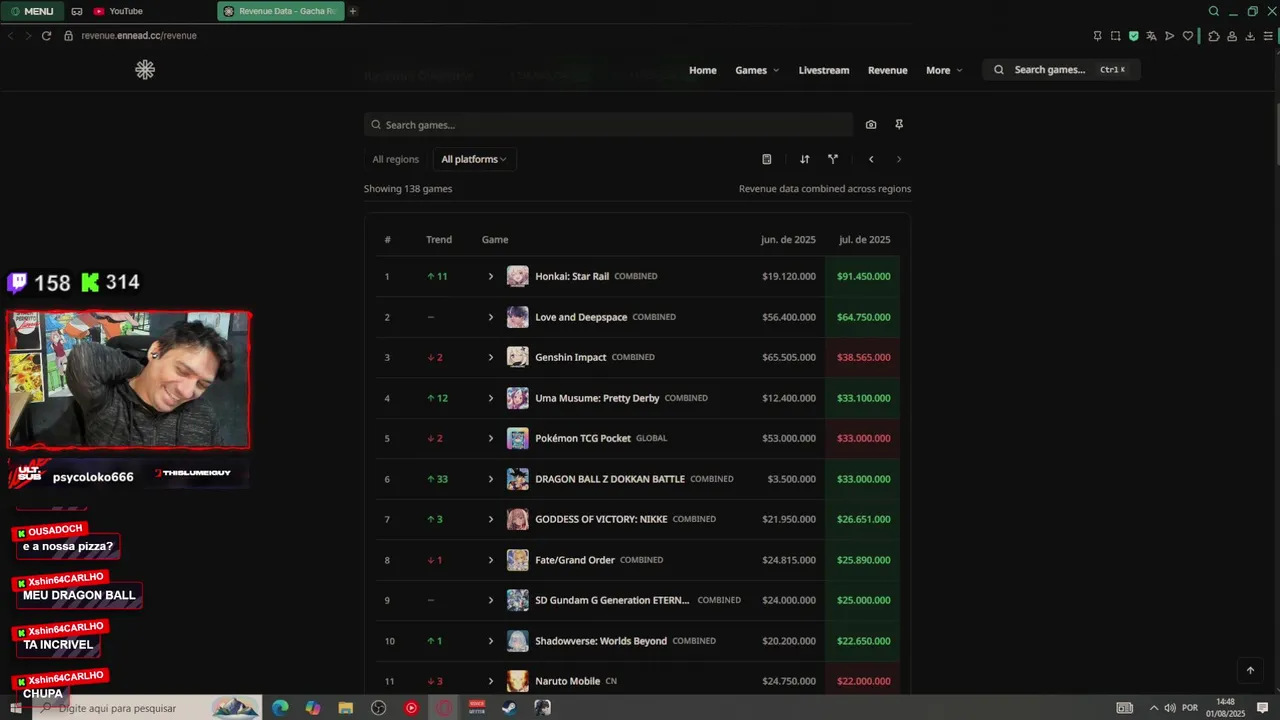Click the camera screenshot icon beside search bar
Viewport: 1280px width, 720px height.
click(871, 125)
